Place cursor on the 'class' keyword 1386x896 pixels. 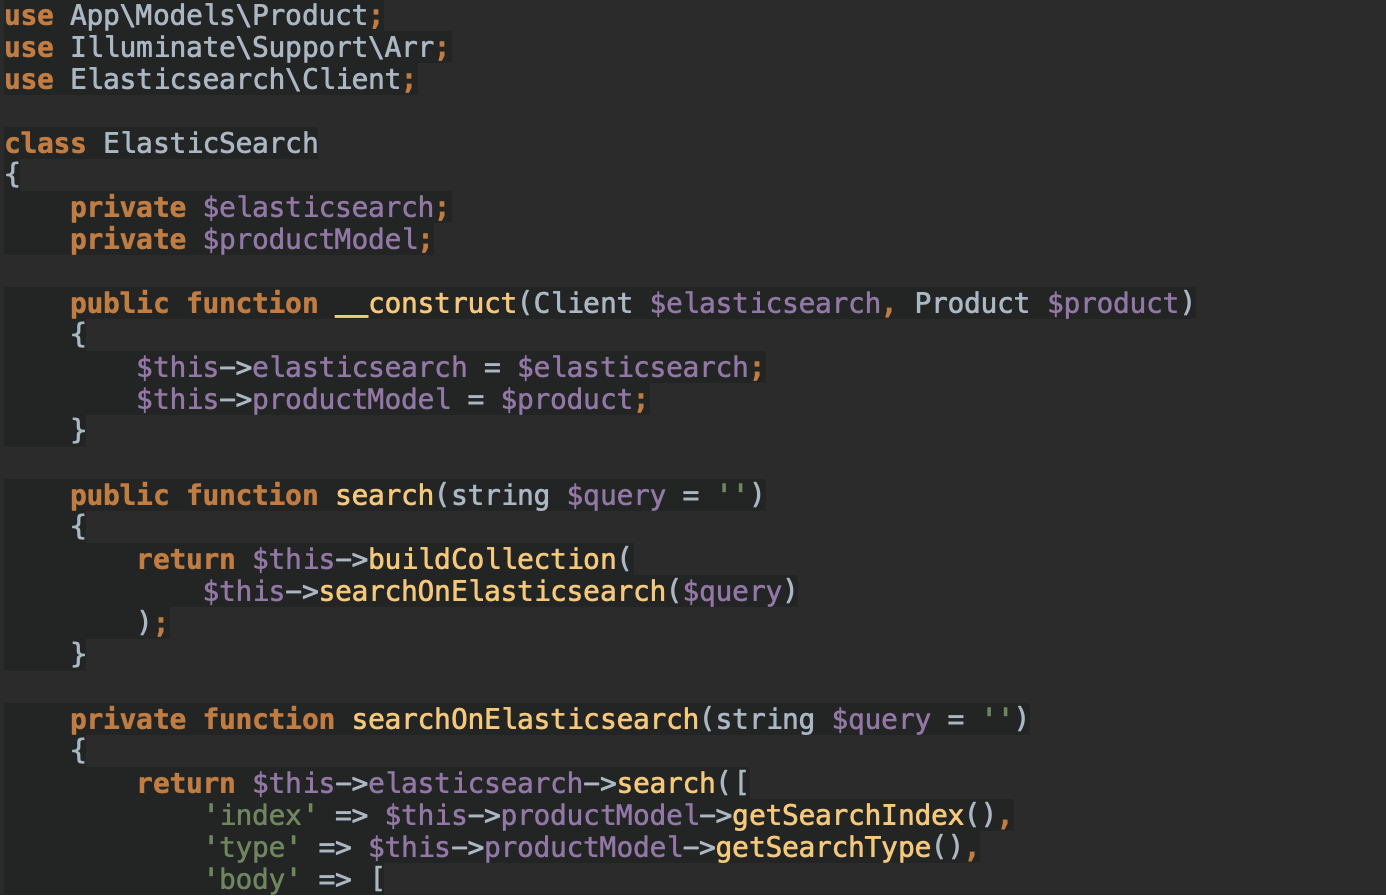tap(45, 144)
